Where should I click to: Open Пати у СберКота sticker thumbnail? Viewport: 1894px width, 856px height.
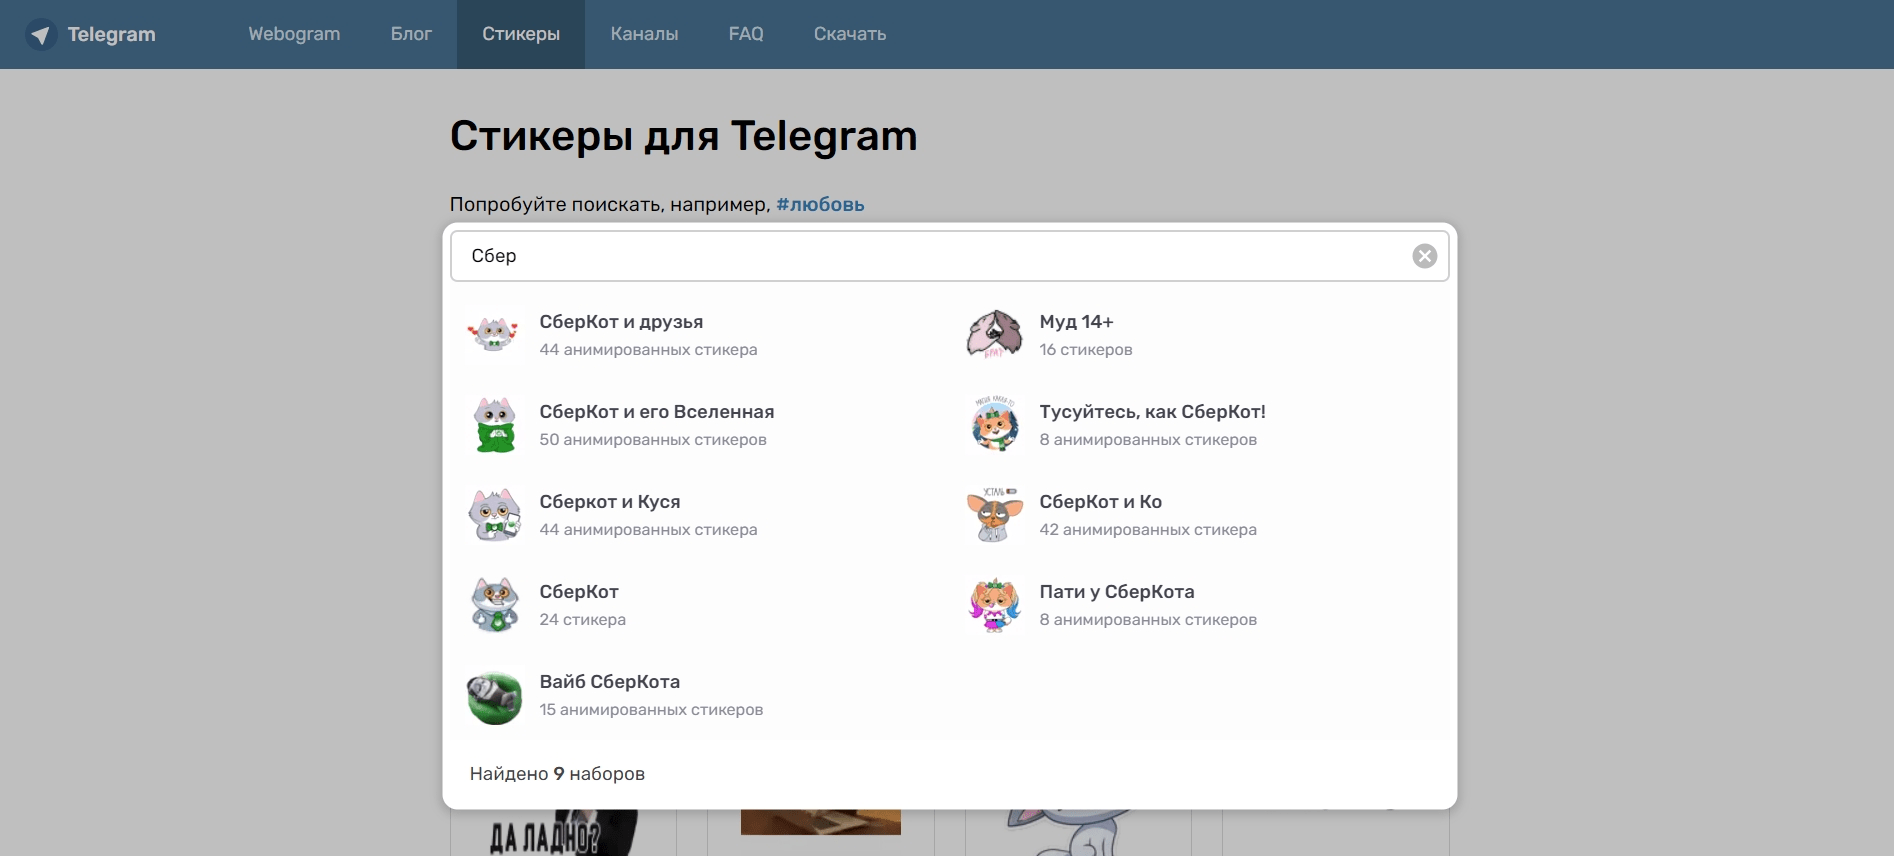pyautogui.click(x=994, y=605)
